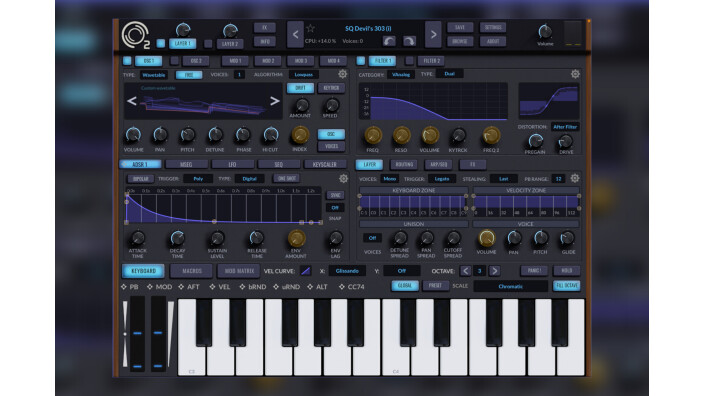
Task: Show next wavetable with right arrow
Action: pos(275,101)
